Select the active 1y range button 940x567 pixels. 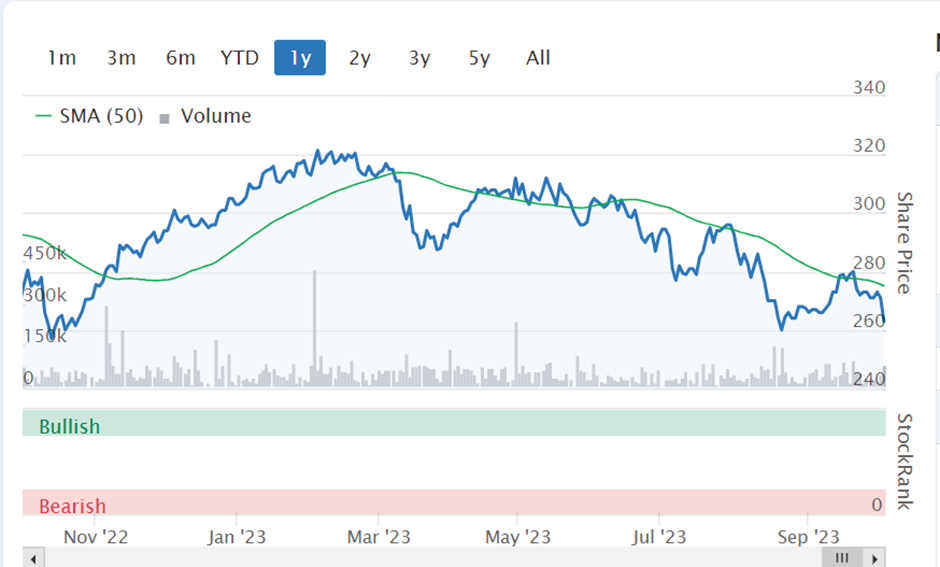(x=300, y=58)
